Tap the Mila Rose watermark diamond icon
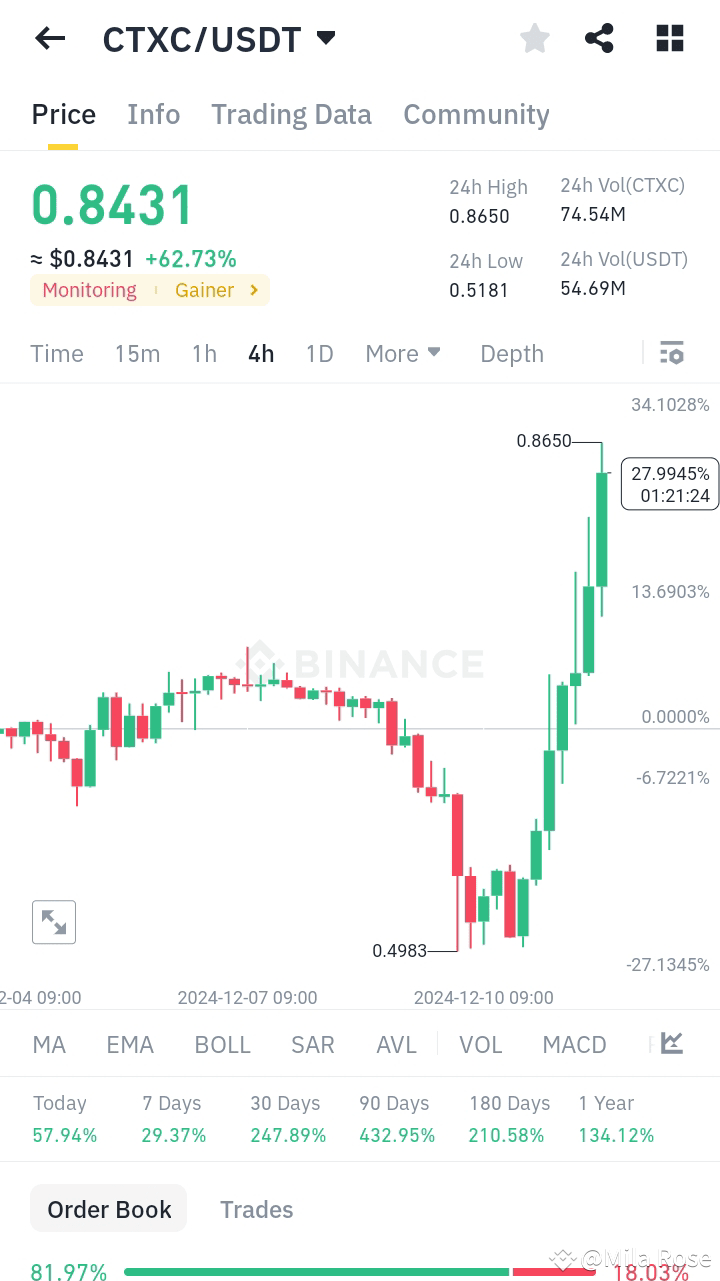Viewport: 720px width, 1281px height. 562,1260
